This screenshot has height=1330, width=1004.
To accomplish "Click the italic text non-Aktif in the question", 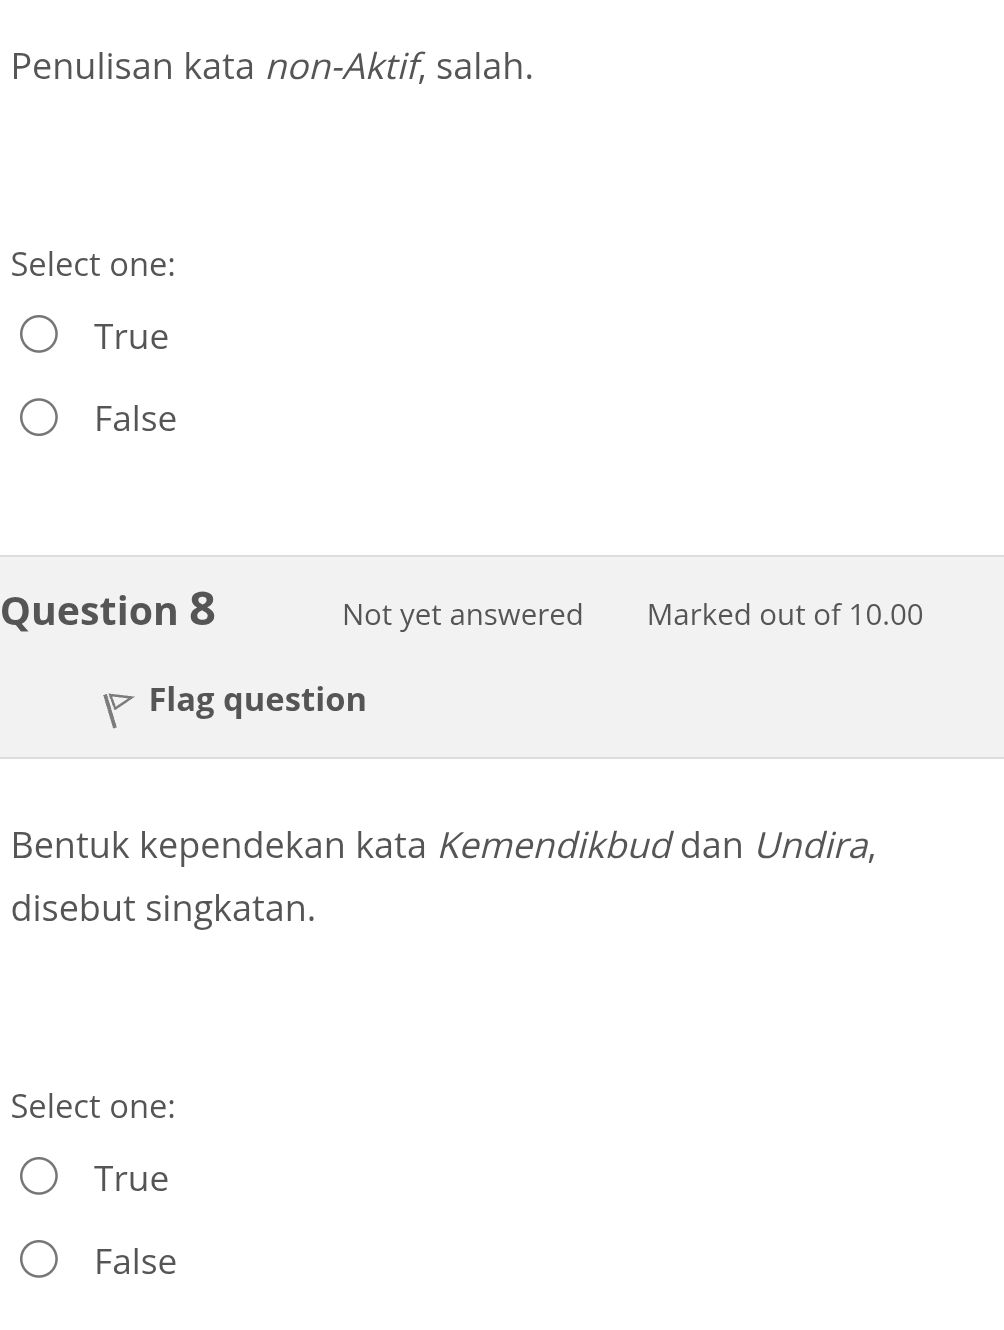I will 341,66.
